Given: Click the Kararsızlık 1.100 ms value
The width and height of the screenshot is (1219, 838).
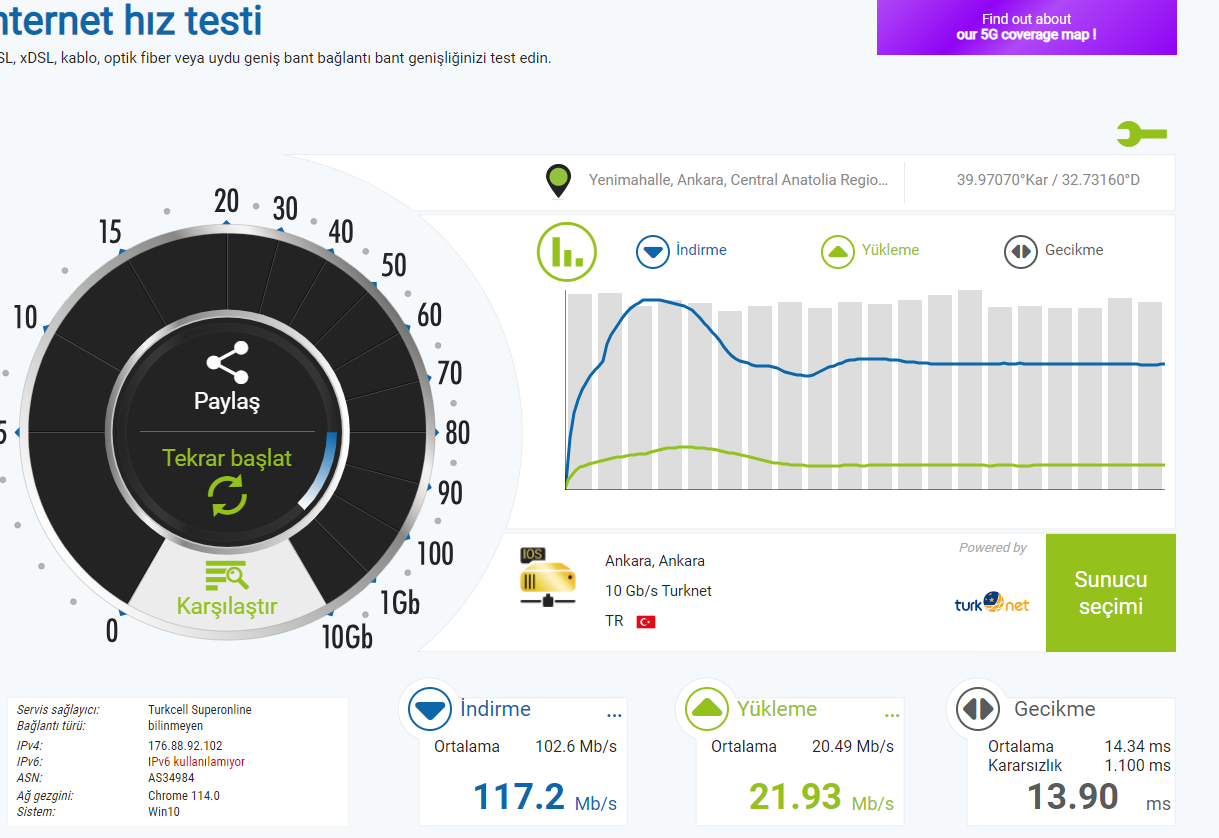Looking at the screenshot, I should [x=1138, y=766].
